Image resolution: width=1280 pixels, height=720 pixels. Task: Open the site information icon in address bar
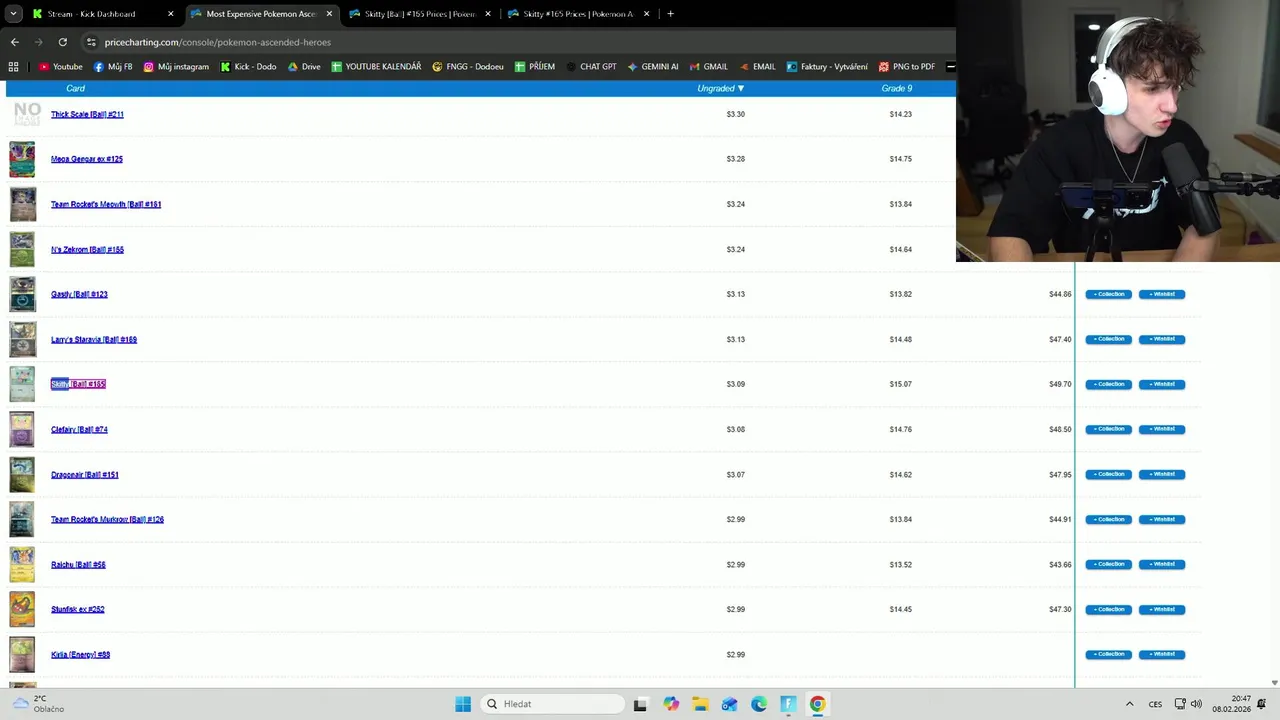pyautogui.click(x=91, y=42)
